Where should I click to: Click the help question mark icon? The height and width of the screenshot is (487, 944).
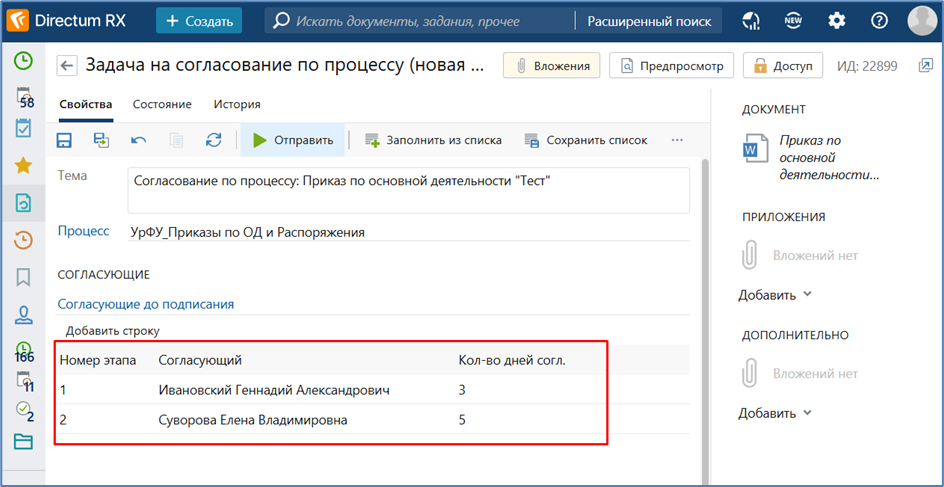click(879, 21)
